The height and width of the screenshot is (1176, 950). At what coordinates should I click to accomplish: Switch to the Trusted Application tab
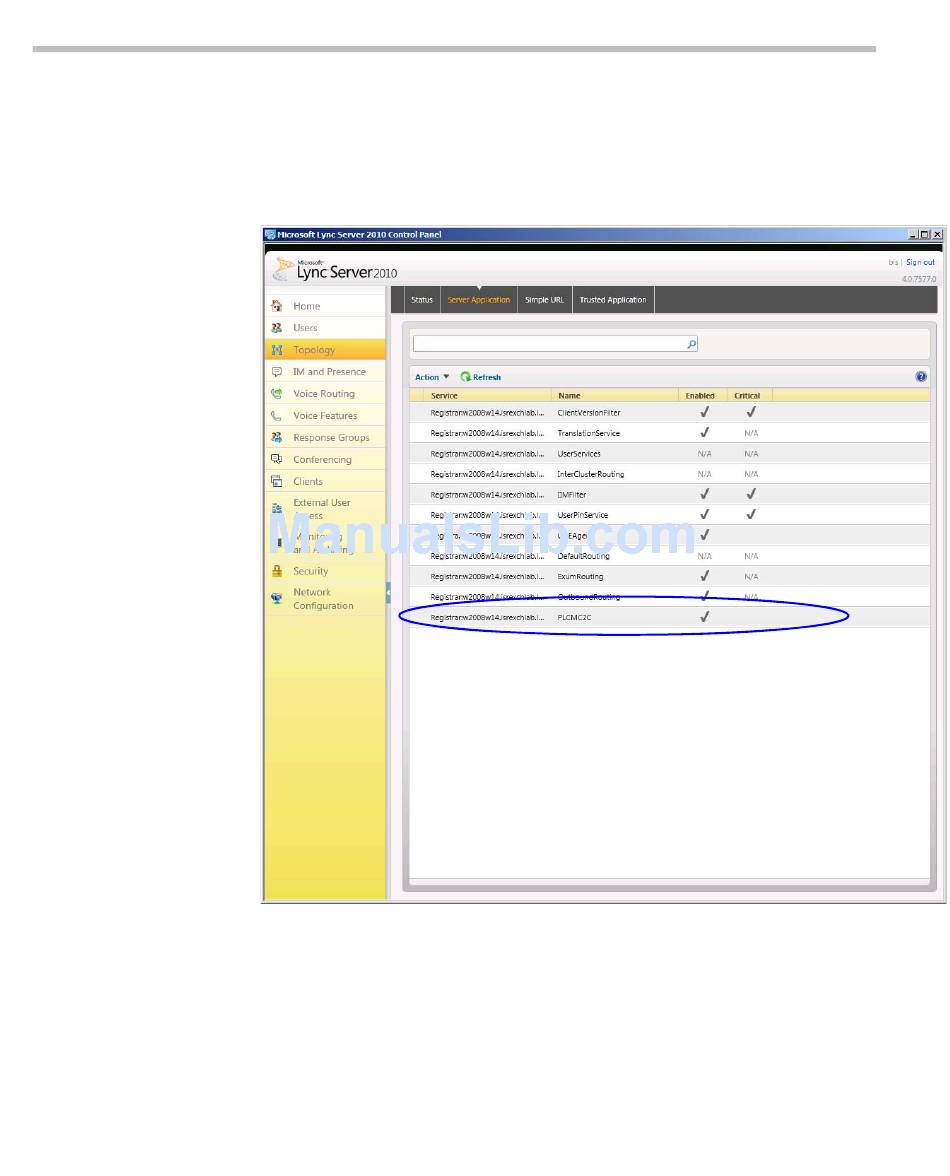click(x=613, y=299)
